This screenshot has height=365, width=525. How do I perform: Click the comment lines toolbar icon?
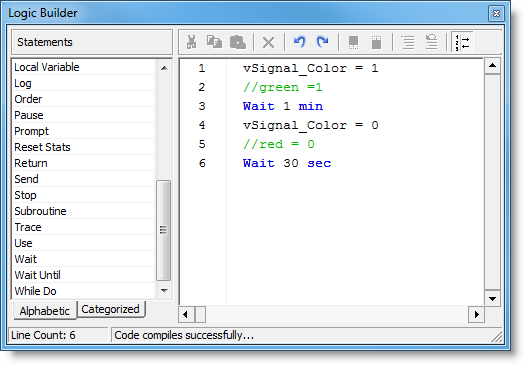coord(432,42)
